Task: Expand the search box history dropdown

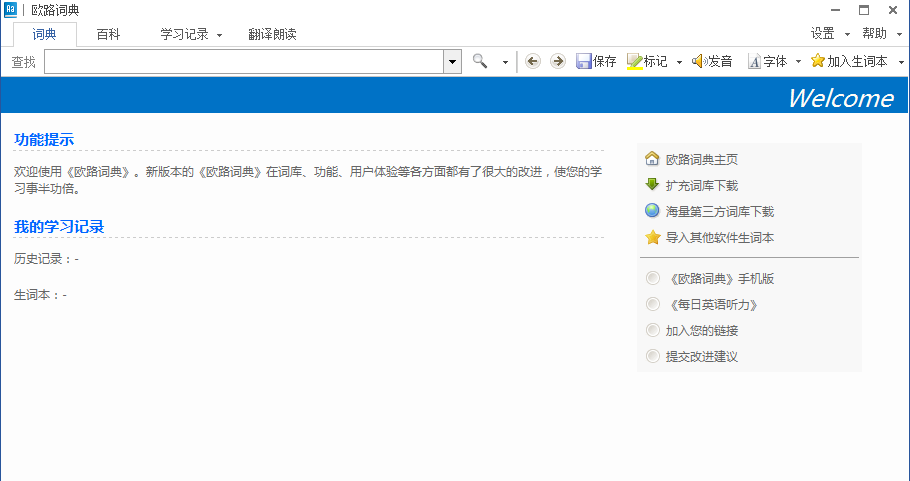Action: click(452, 62)
